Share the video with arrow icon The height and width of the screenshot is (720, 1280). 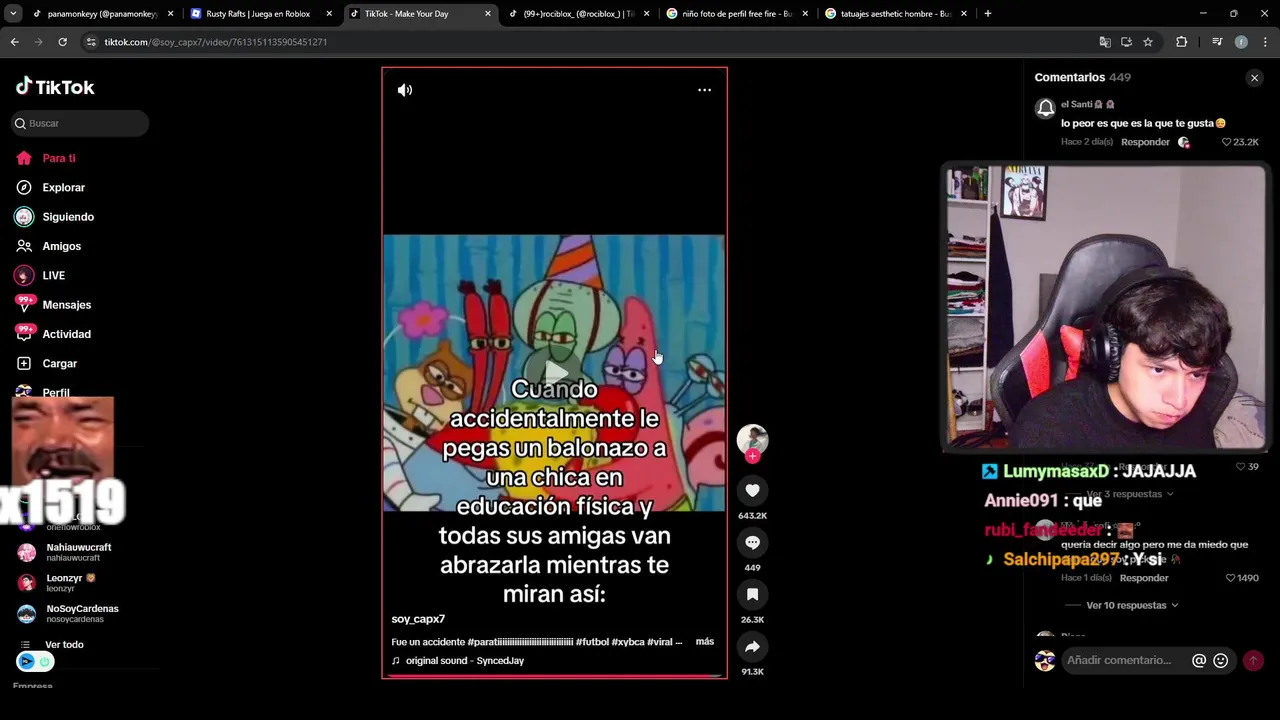point(752,646)
